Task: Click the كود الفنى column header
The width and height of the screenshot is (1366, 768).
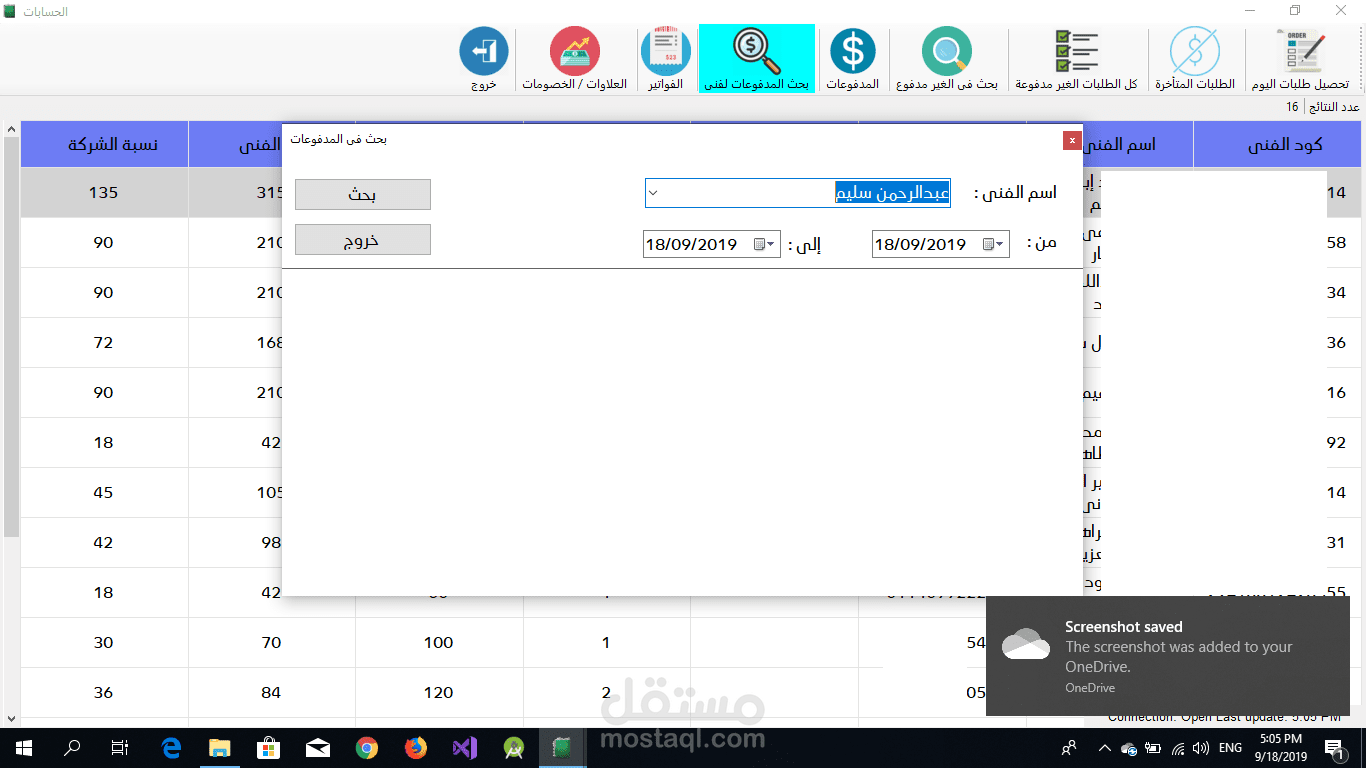Action: [x=1277, y=144]
